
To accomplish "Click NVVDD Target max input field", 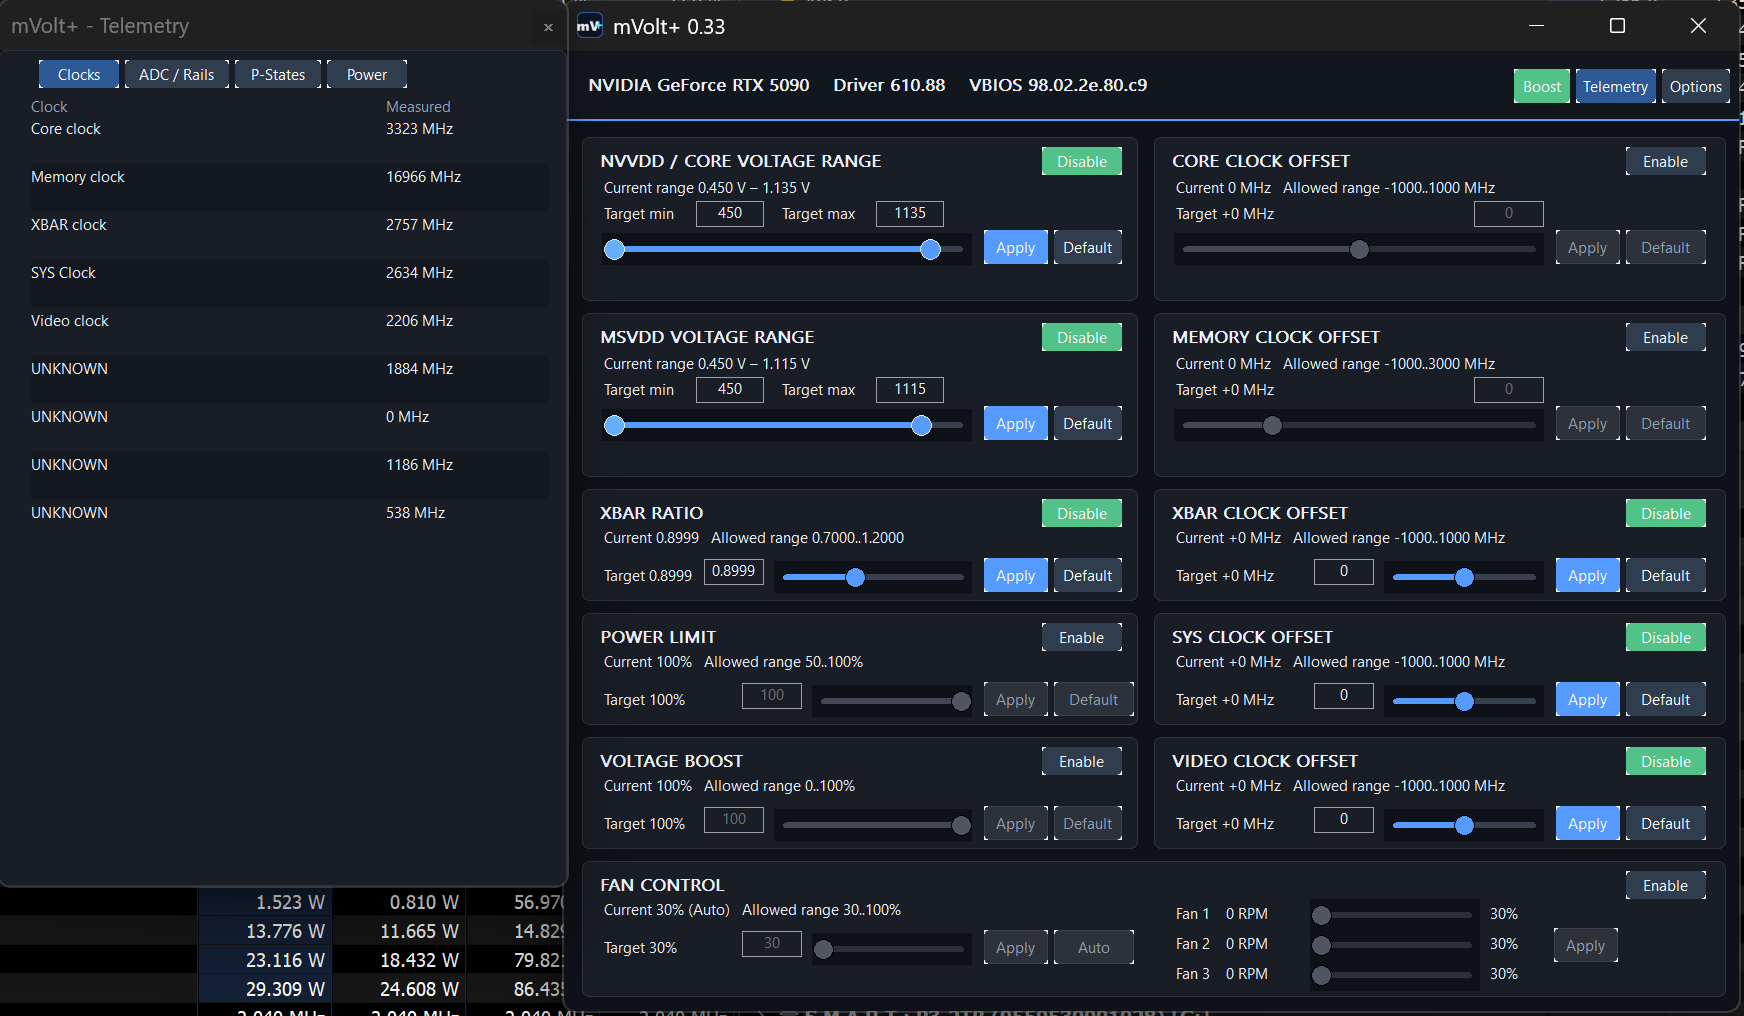I will pyautogui.click(x=910, y=213).
